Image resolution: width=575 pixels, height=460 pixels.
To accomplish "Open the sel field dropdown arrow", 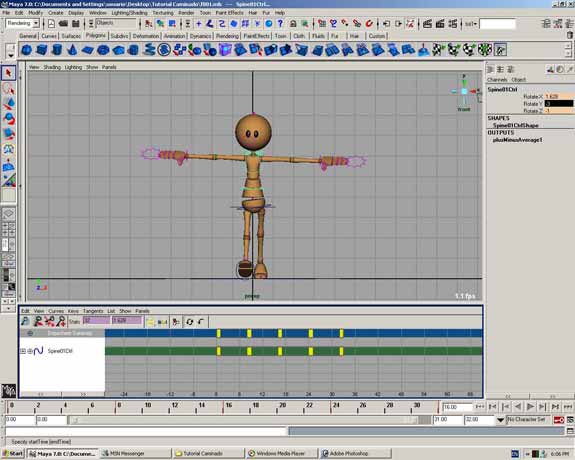I will (475, 24).
